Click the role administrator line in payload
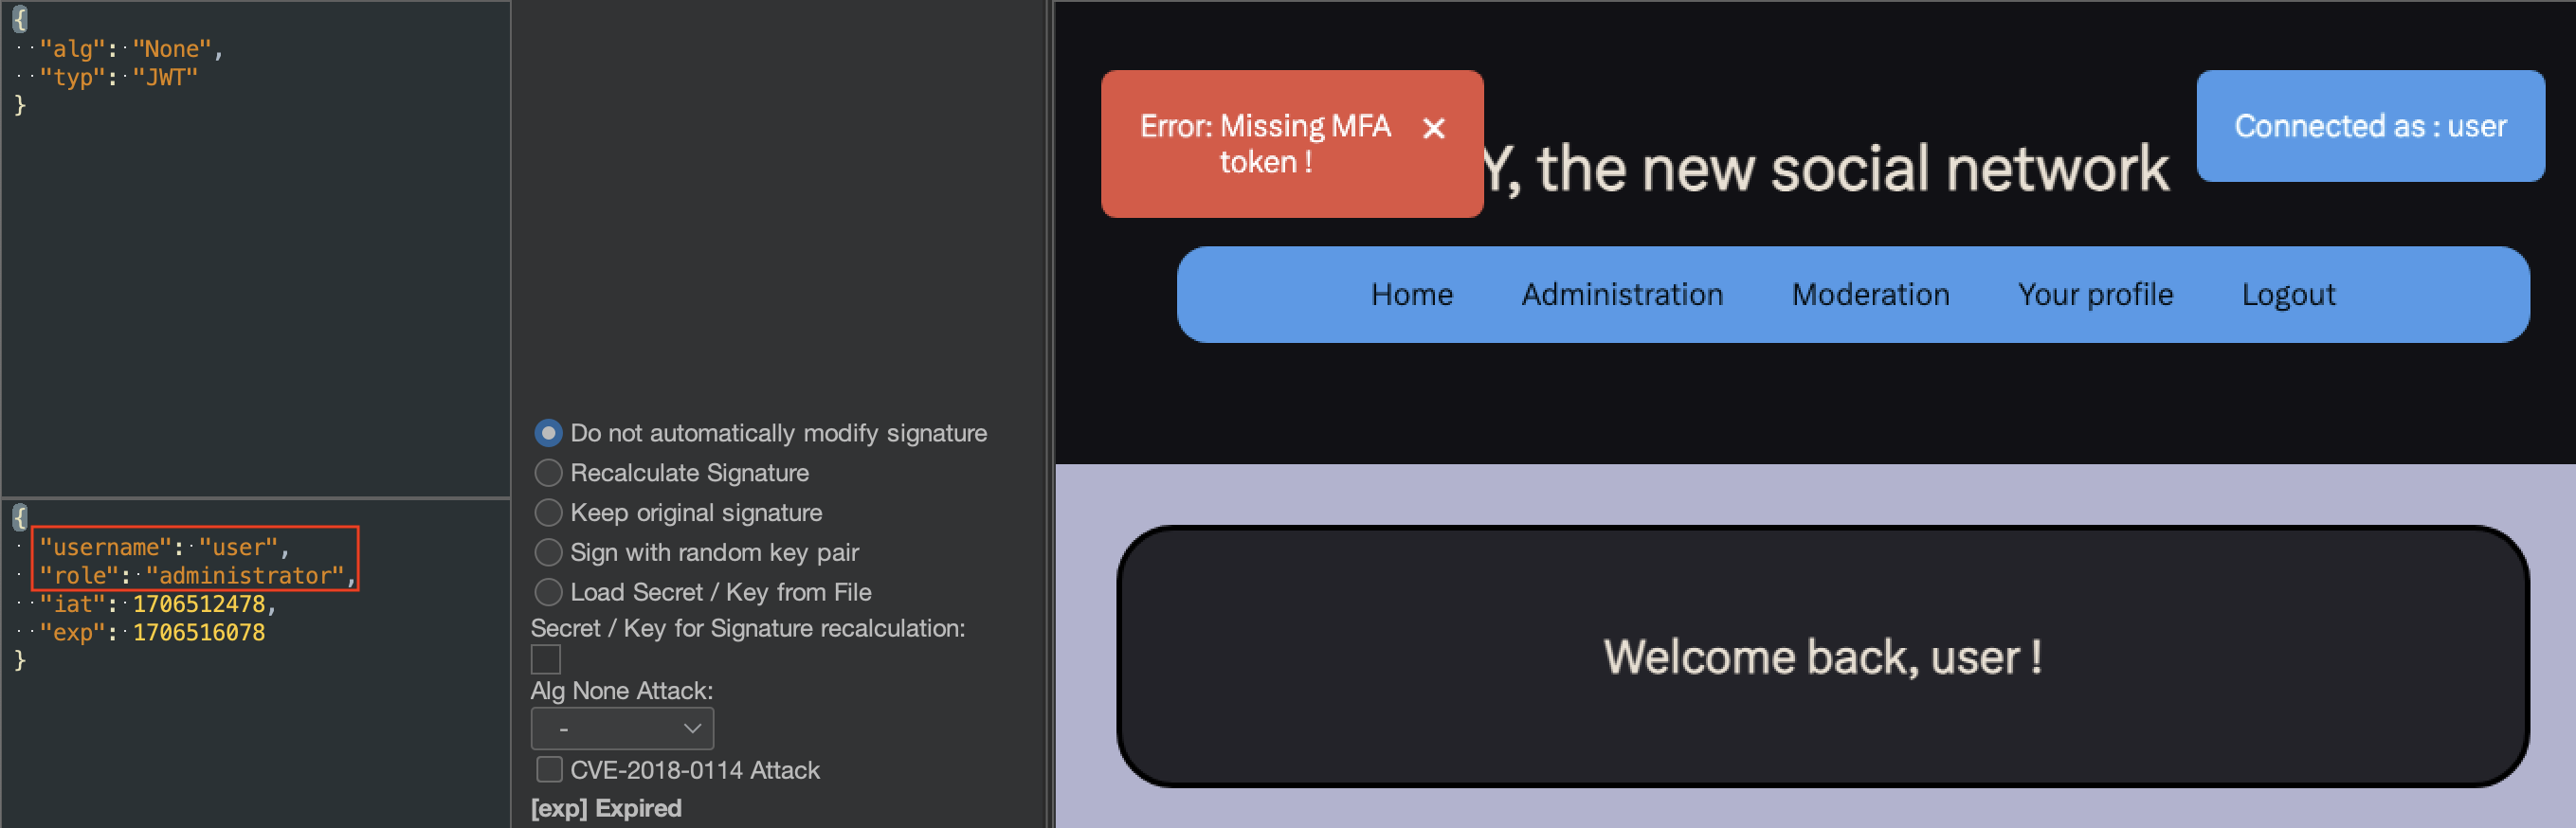Screen dimensions: 2576x828 [x=196, y=576]
